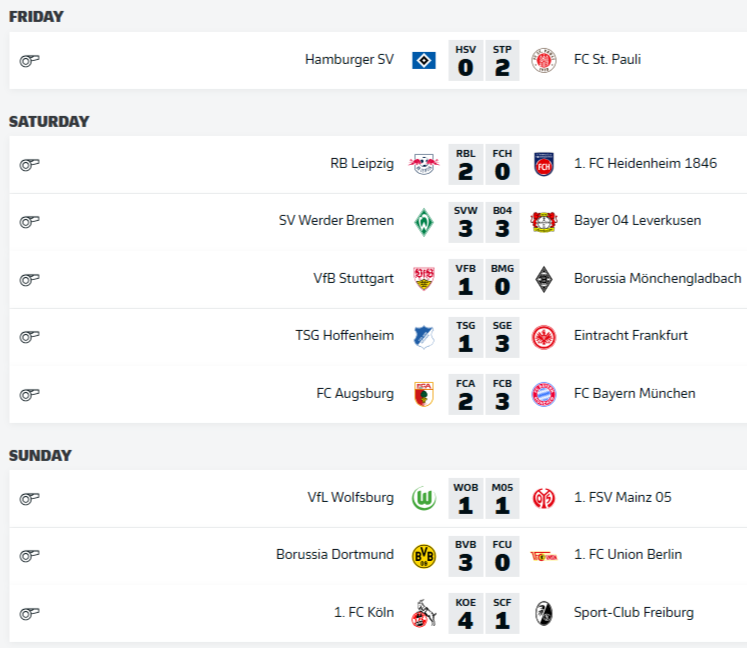Select the TSG Hoffenheim team name

tap(344, 336)
